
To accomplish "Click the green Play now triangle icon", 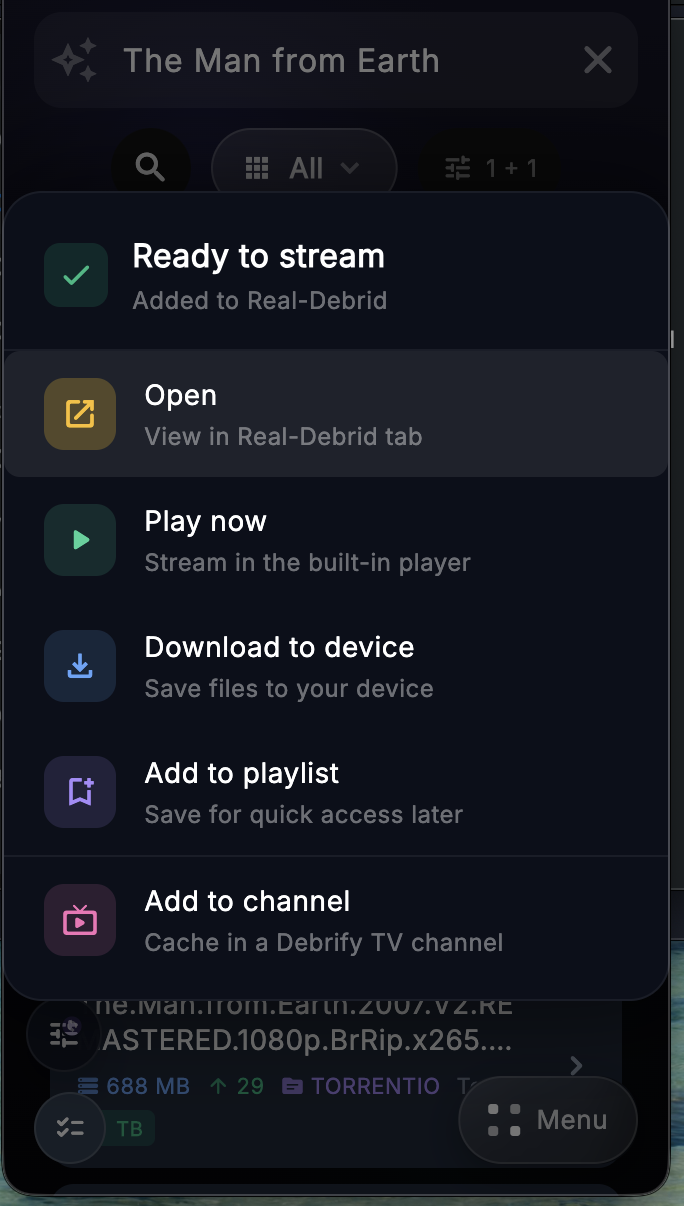I will coord(80,540).
